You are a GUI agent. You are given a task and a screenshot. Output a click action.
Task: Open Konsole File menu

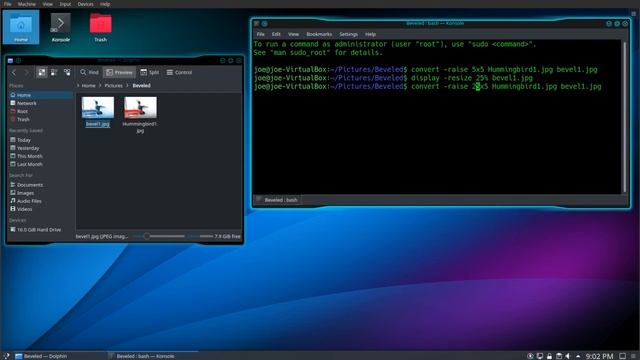[260, 34]
